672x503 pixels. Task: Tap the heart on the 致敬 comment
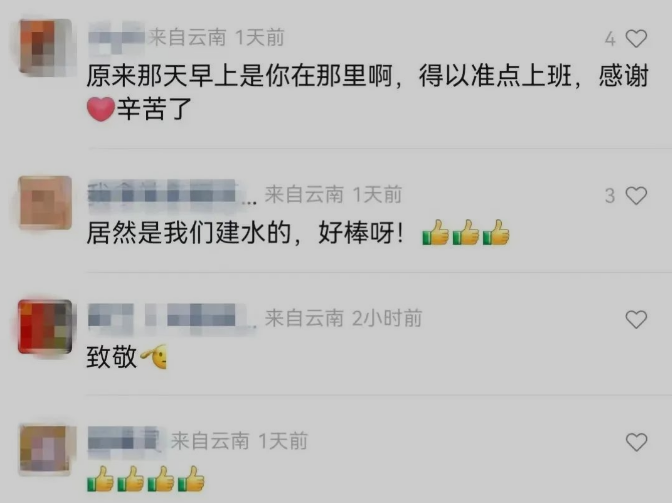(x=636, y=319)
